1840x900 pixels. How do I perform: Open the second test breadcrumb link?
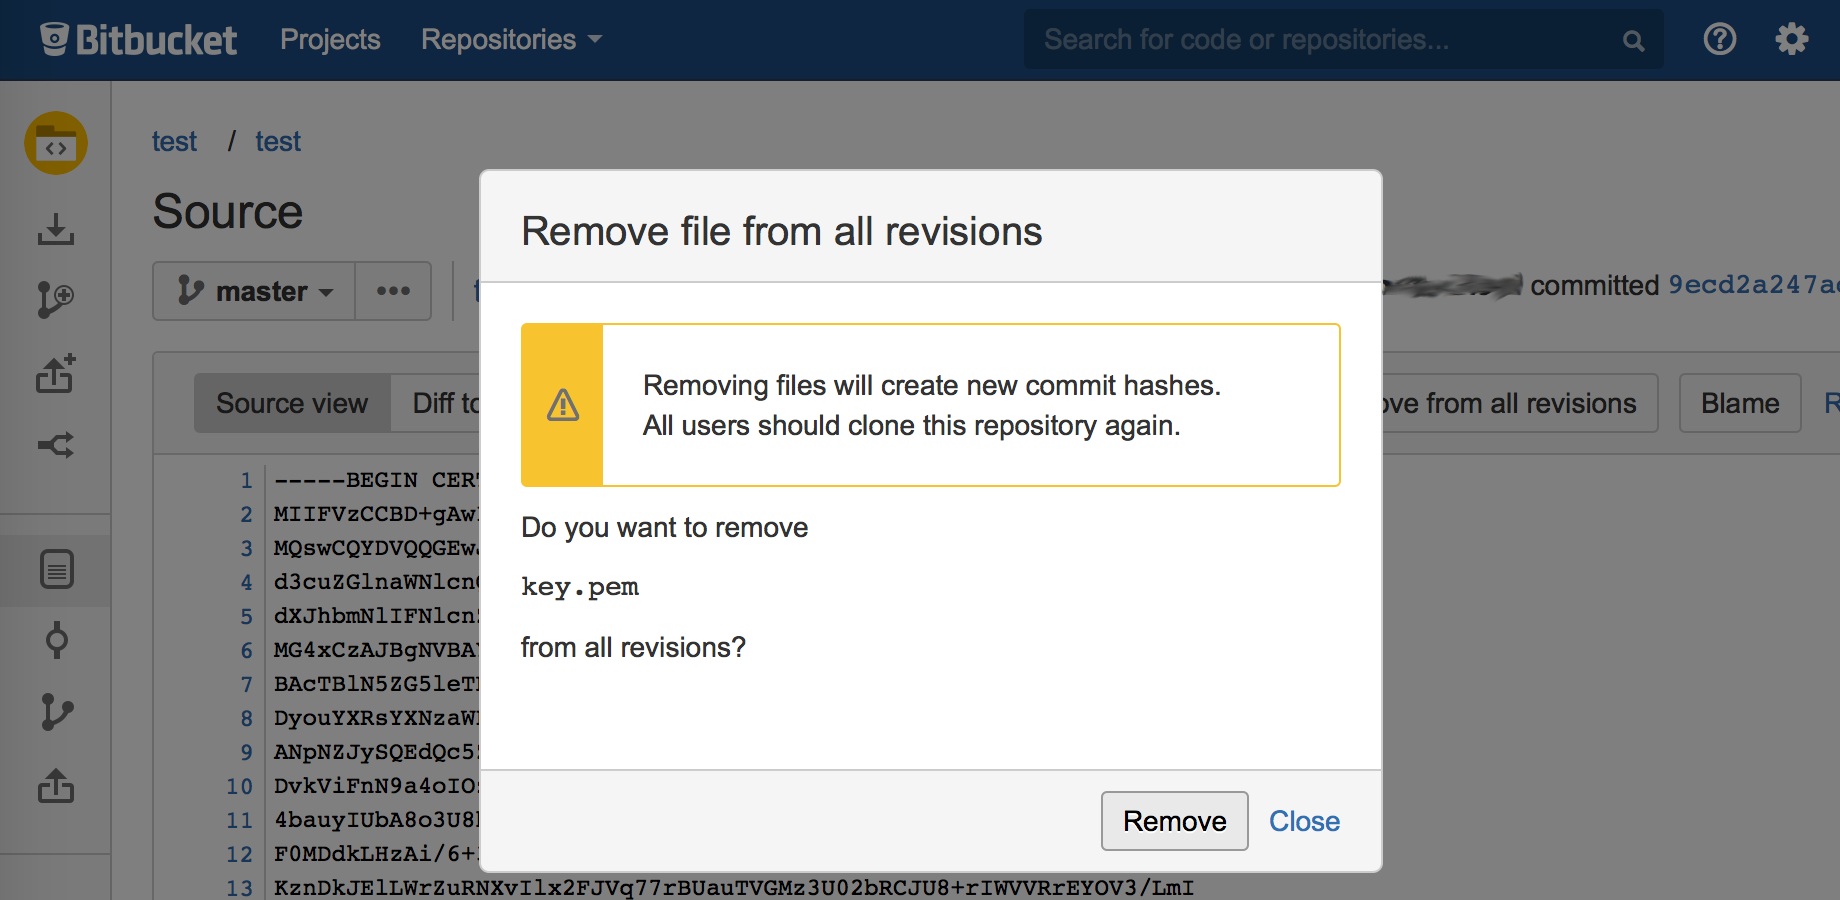pyautogui.click(x=278, y=142)
